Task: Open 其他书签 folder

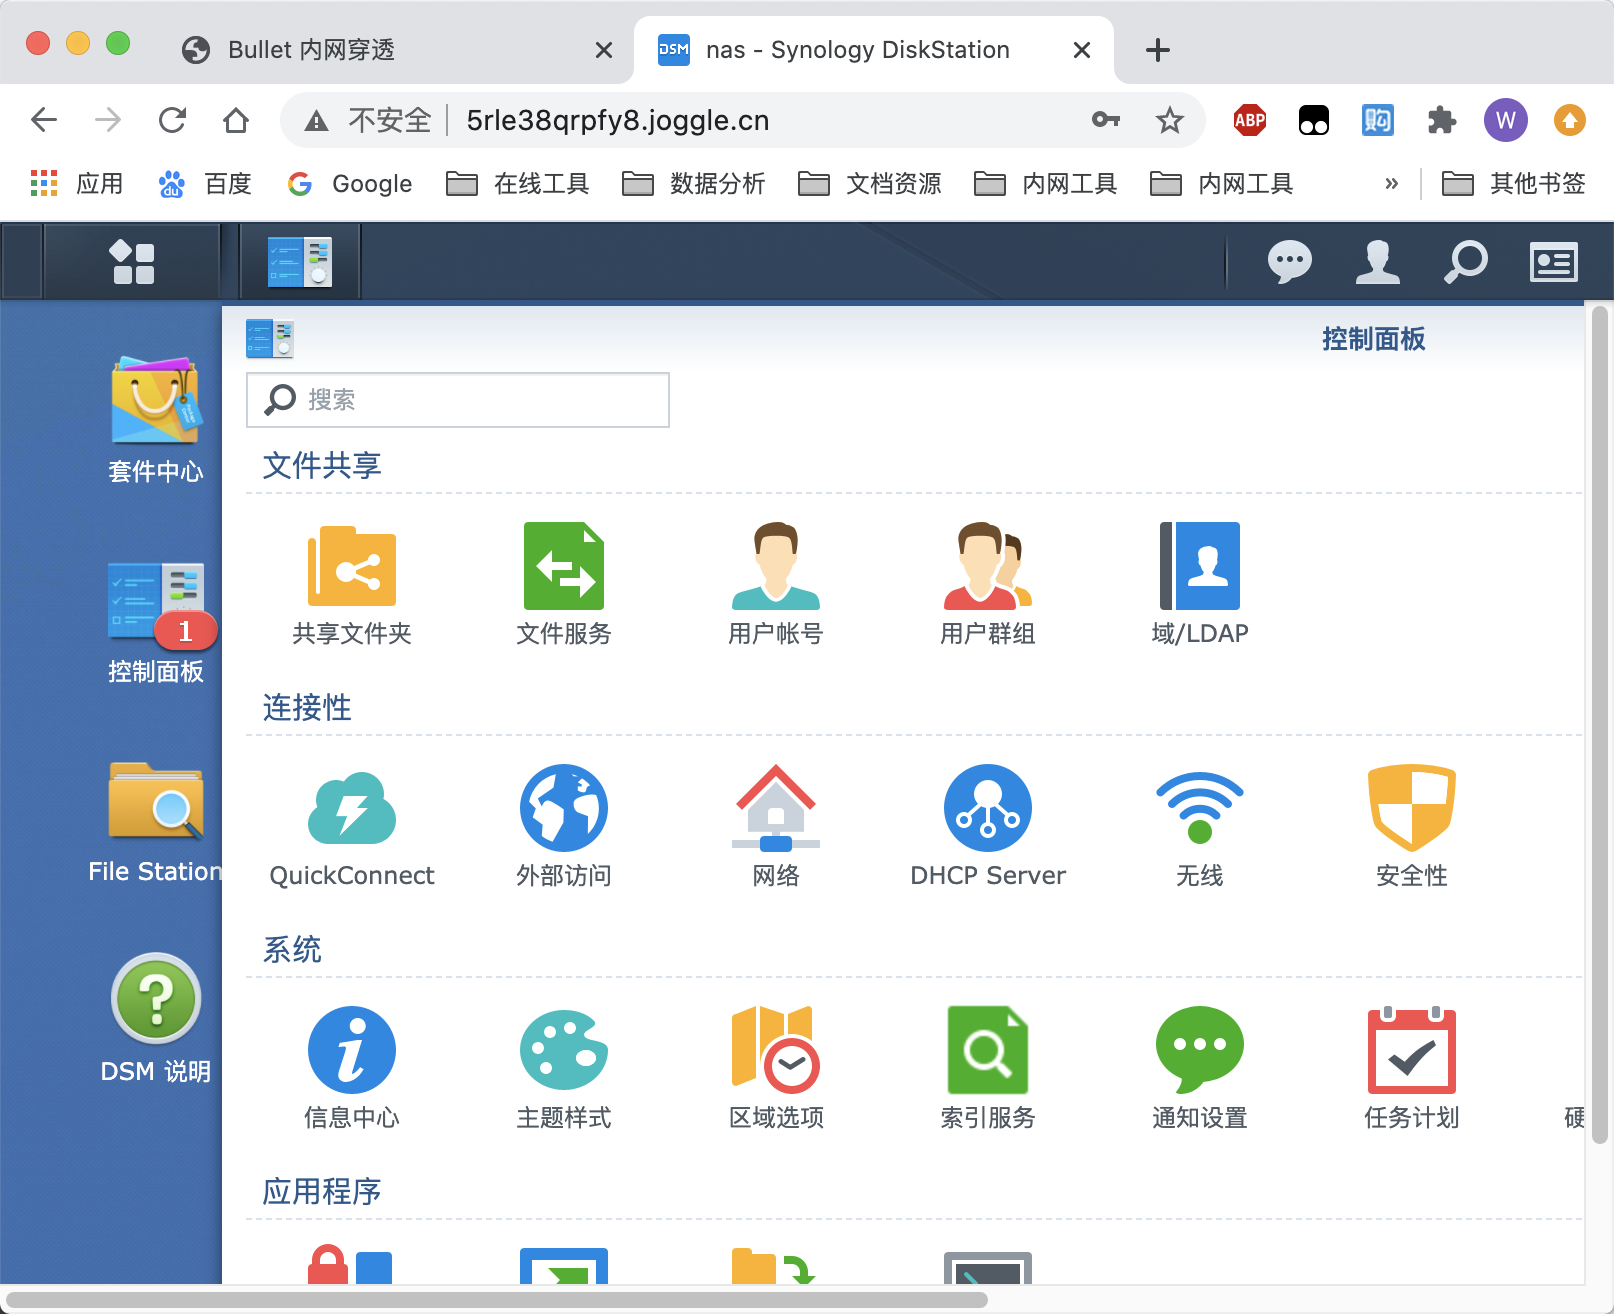Action: click(1513, 184)
